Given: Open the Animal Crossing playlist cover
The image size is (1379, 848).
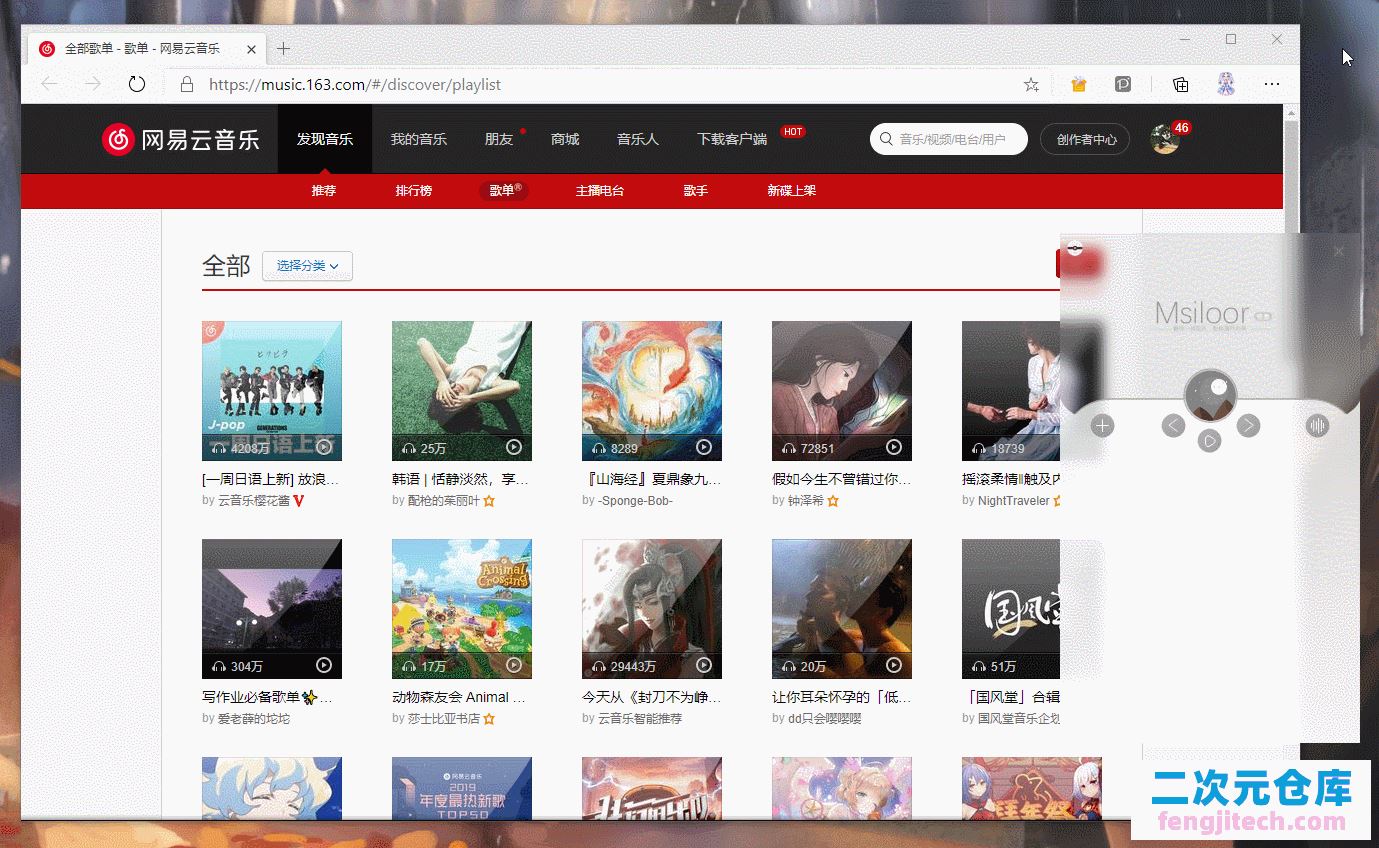Looking at the screenshot, I should pos(462,609).
